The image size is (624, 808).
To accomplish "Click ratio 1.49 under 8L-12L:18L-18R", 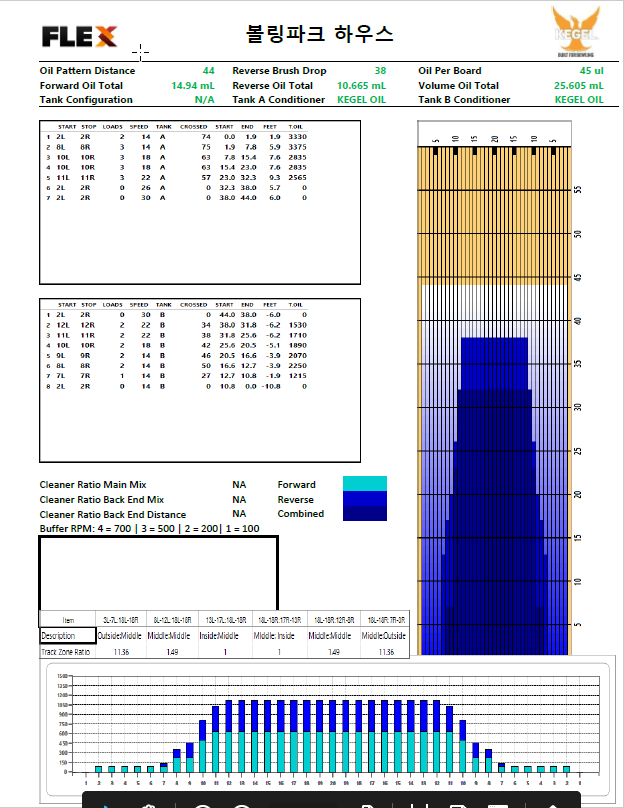I will pos(172,652).
